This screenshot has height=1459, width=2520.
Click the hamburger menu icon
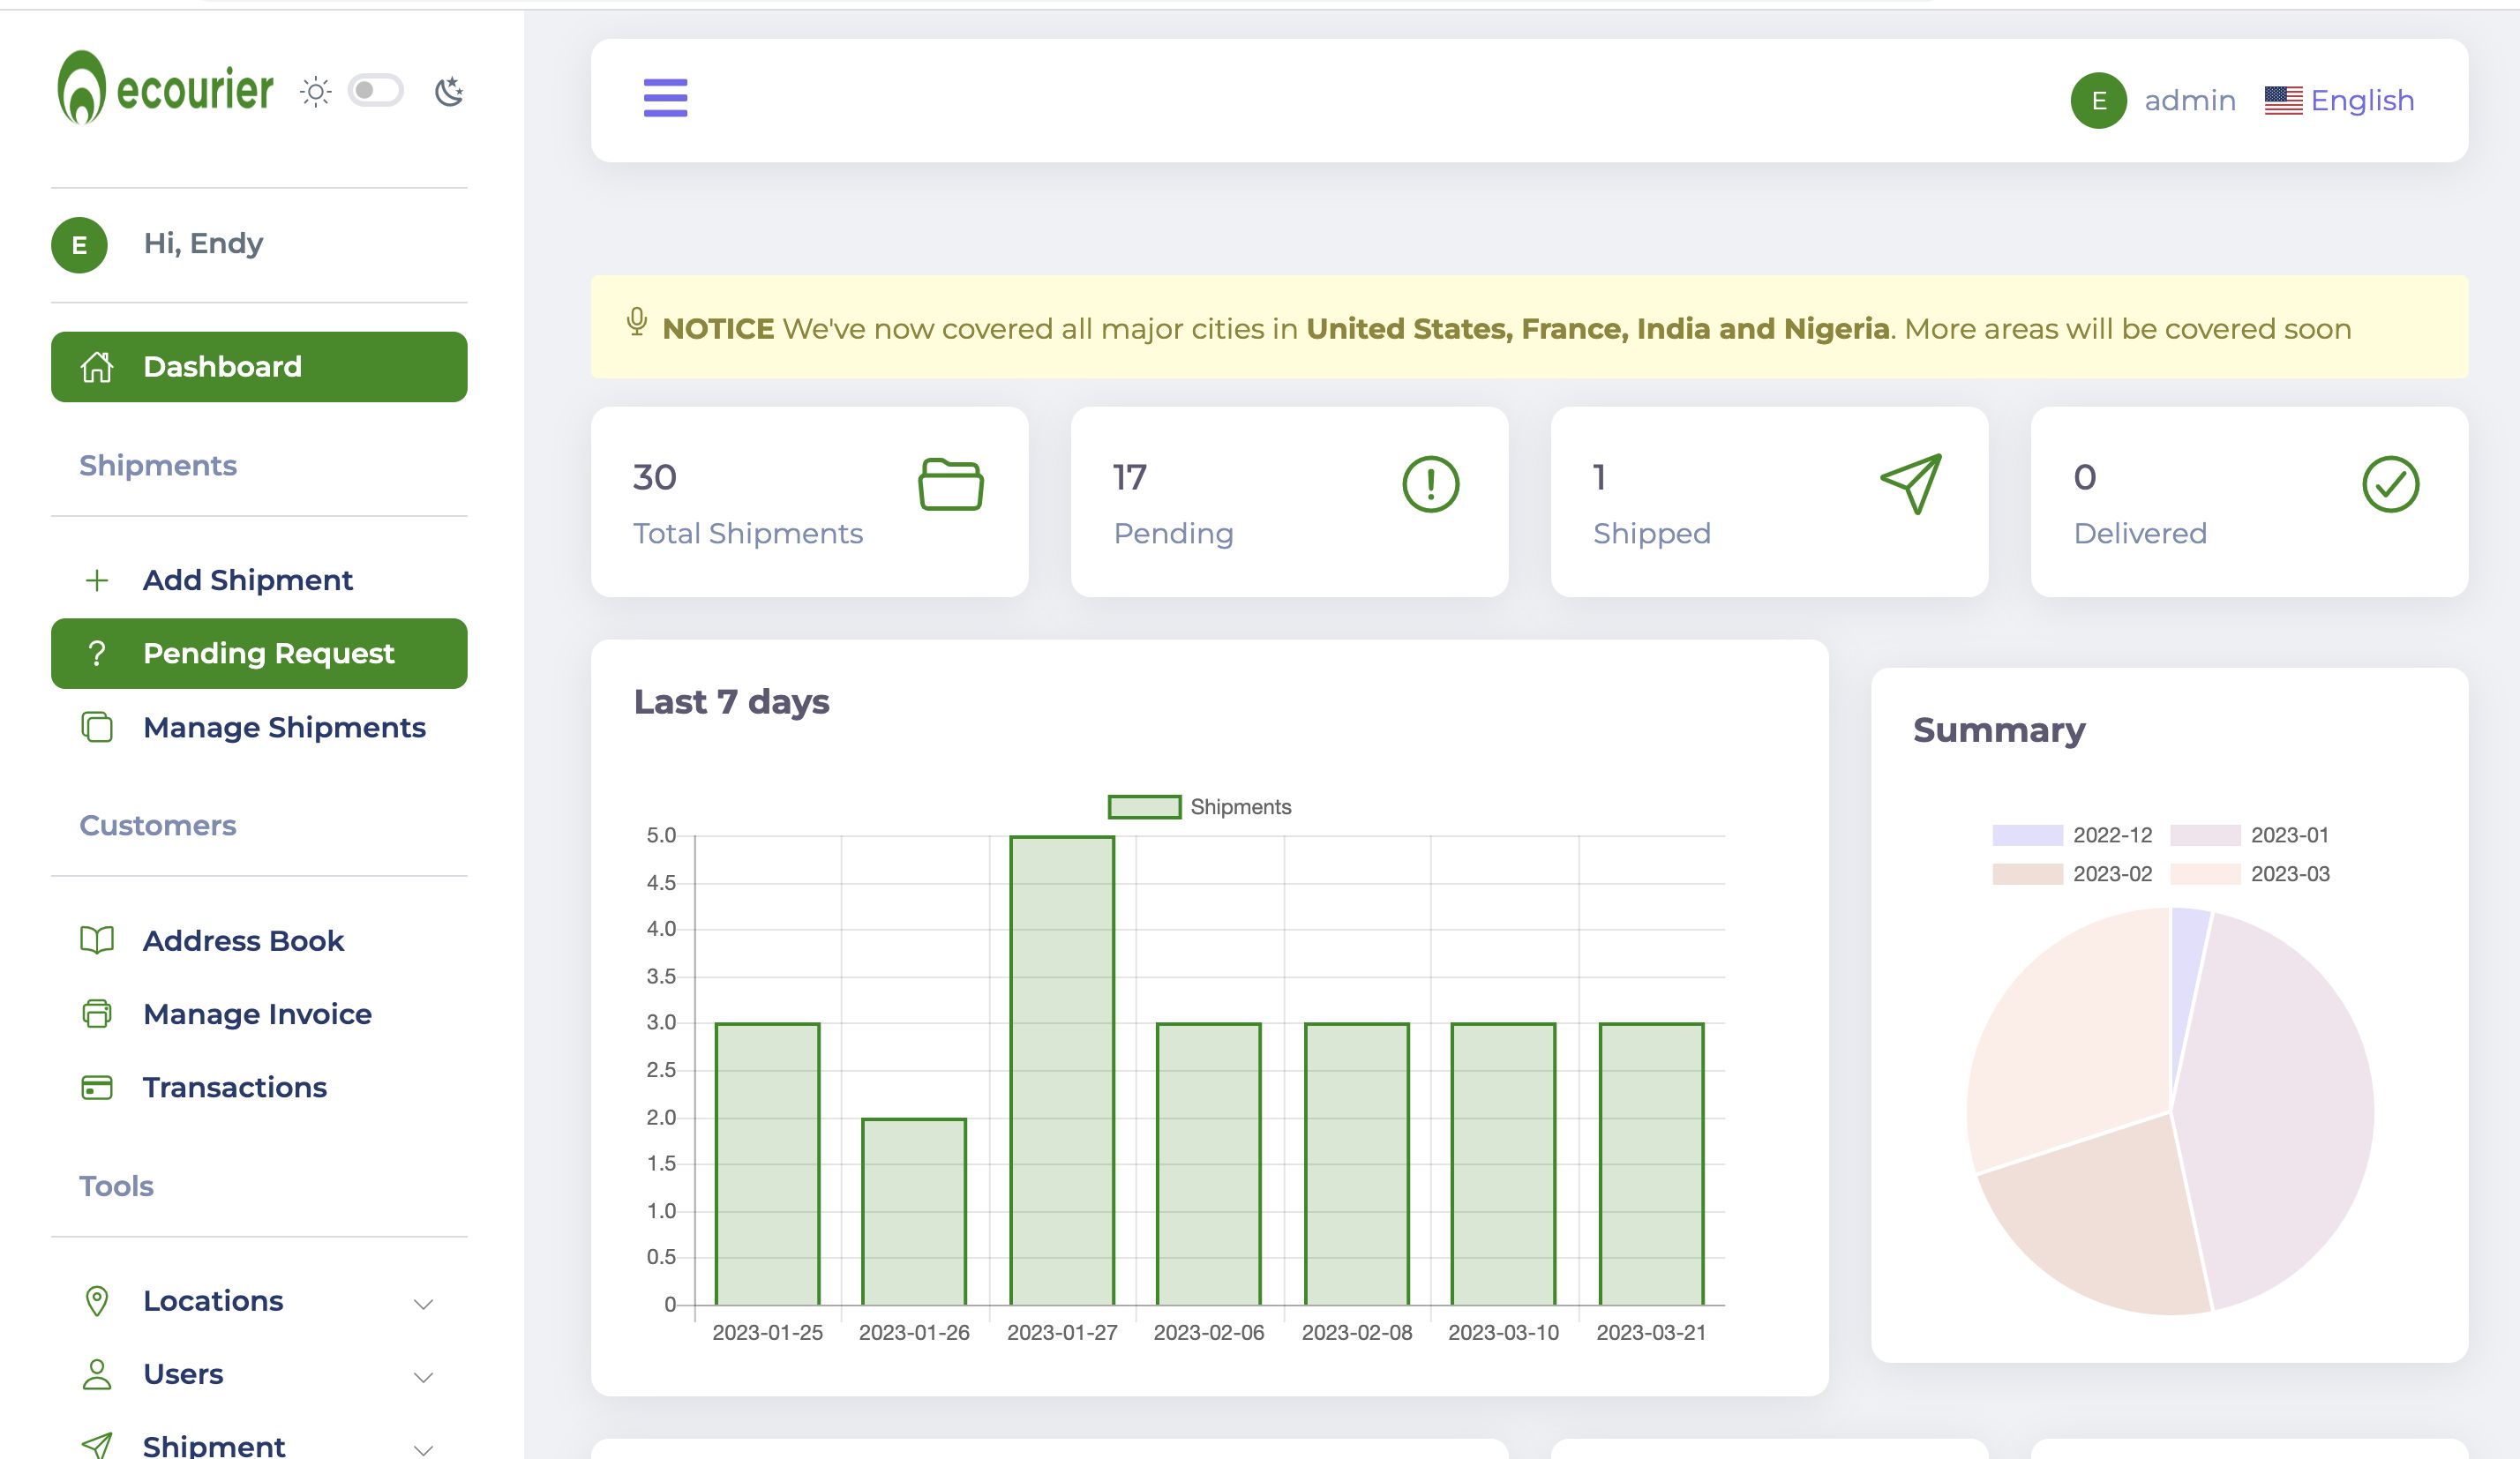coord(665,98)
